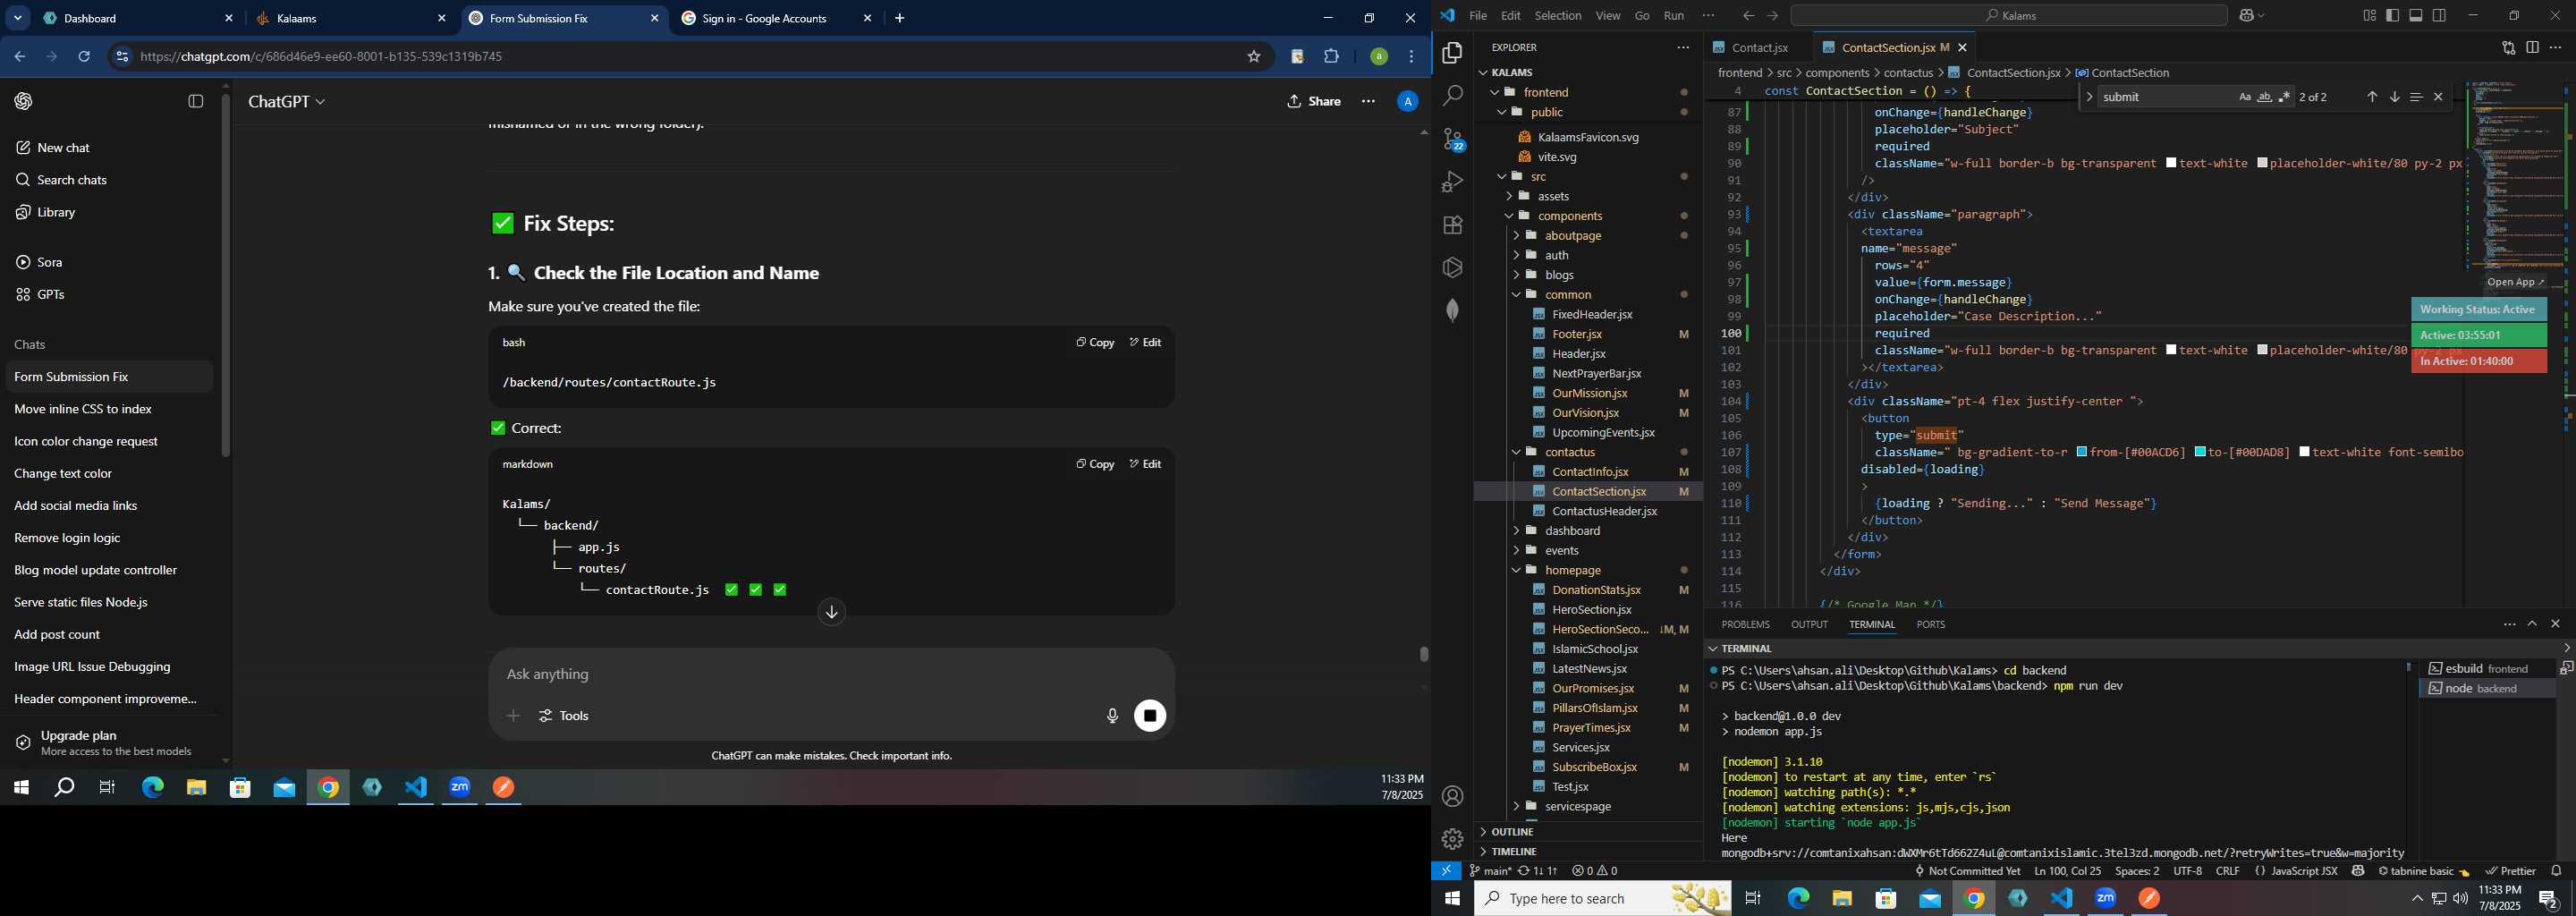This screenshot has width=2576, height=916.
Task: Open the Extensions view in VS Code
Action: click(x=1452, y=225)
